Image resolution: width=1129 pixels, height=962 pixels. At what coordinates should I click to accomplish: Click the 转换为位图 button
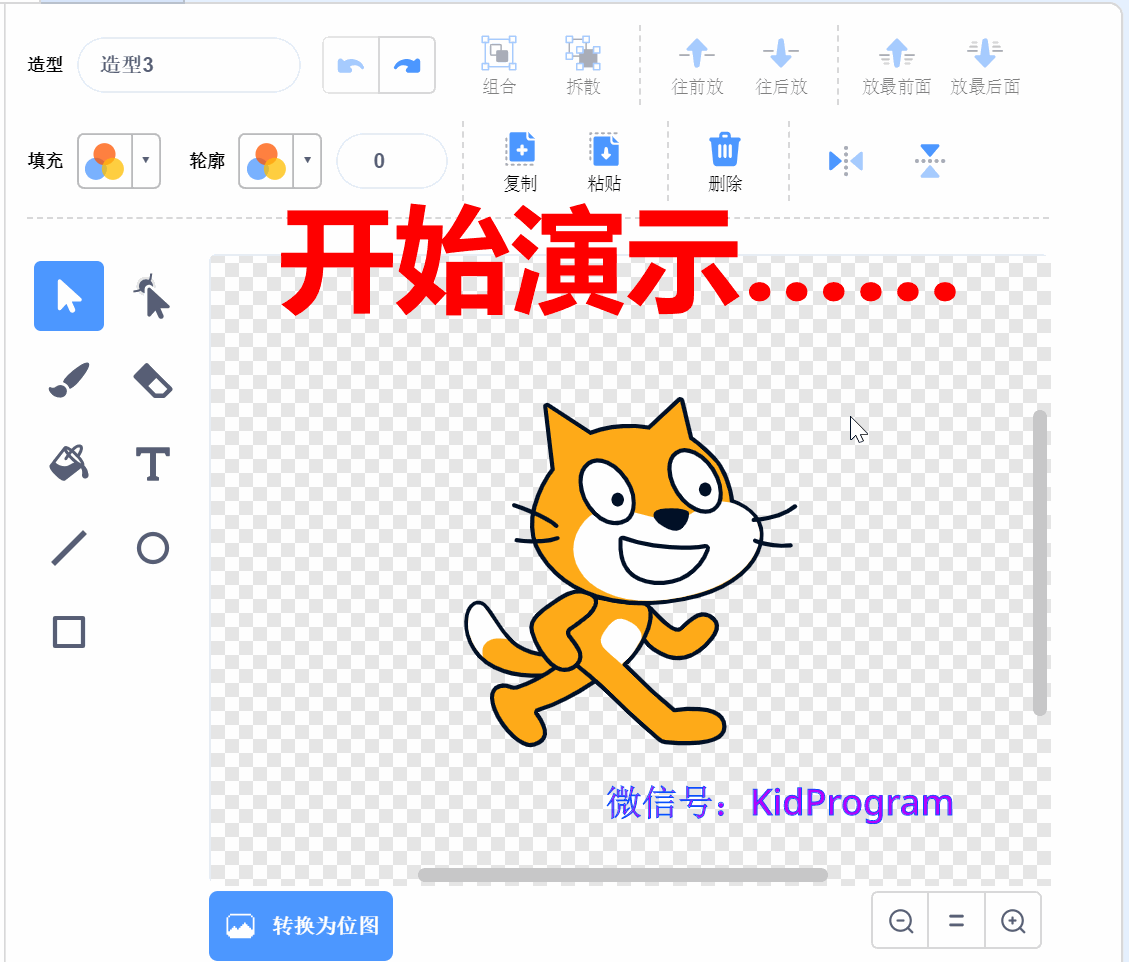[x=301, y=925]
